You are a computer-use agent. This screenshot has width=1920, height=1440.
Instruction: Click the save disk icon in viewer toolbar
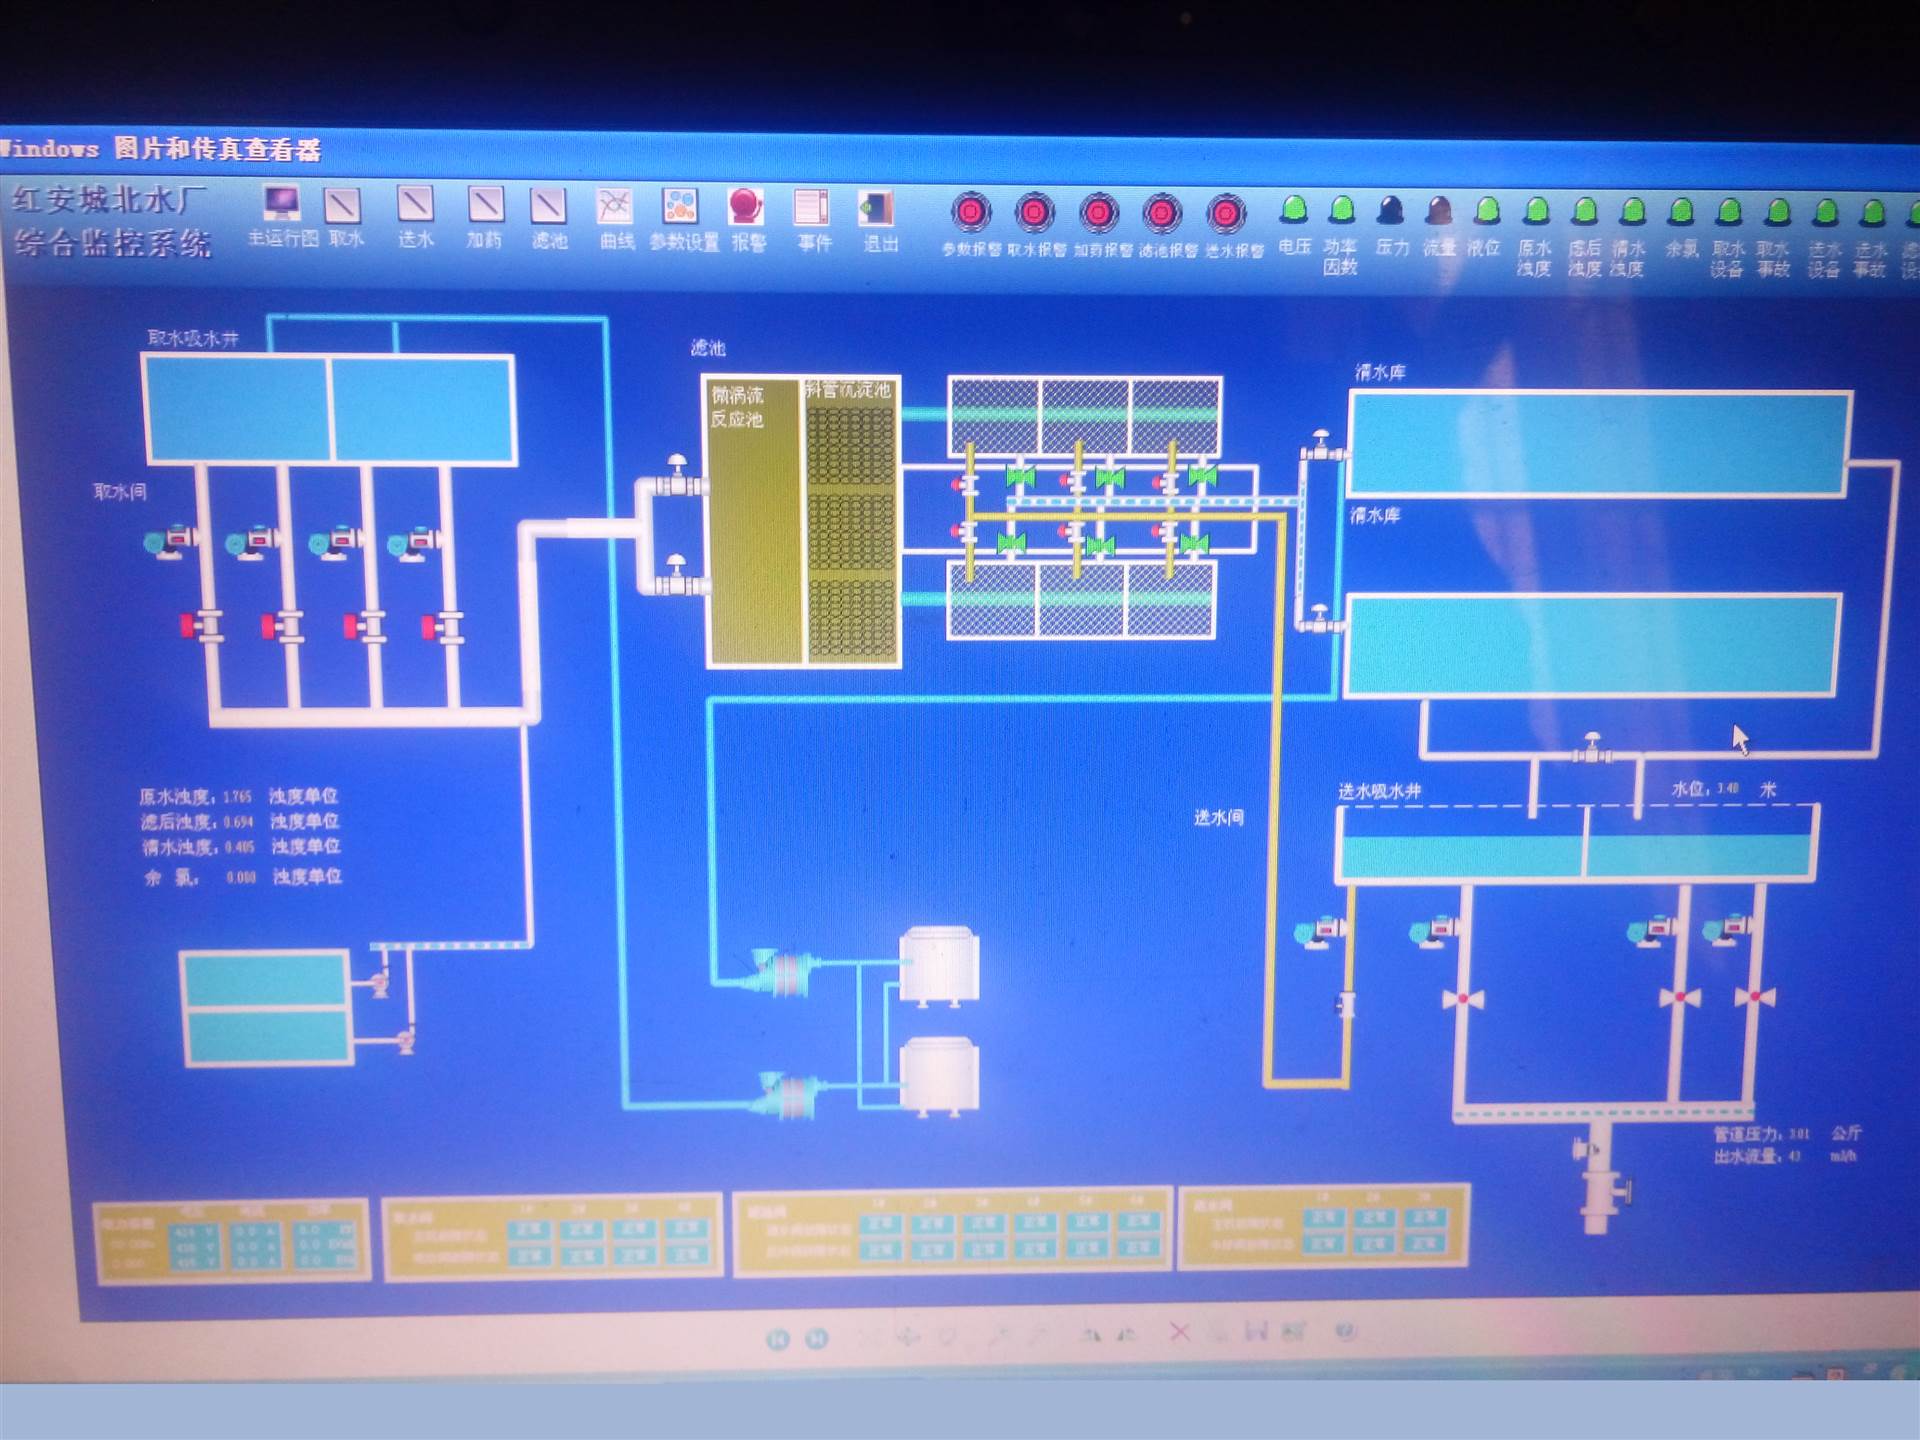1256,1331
